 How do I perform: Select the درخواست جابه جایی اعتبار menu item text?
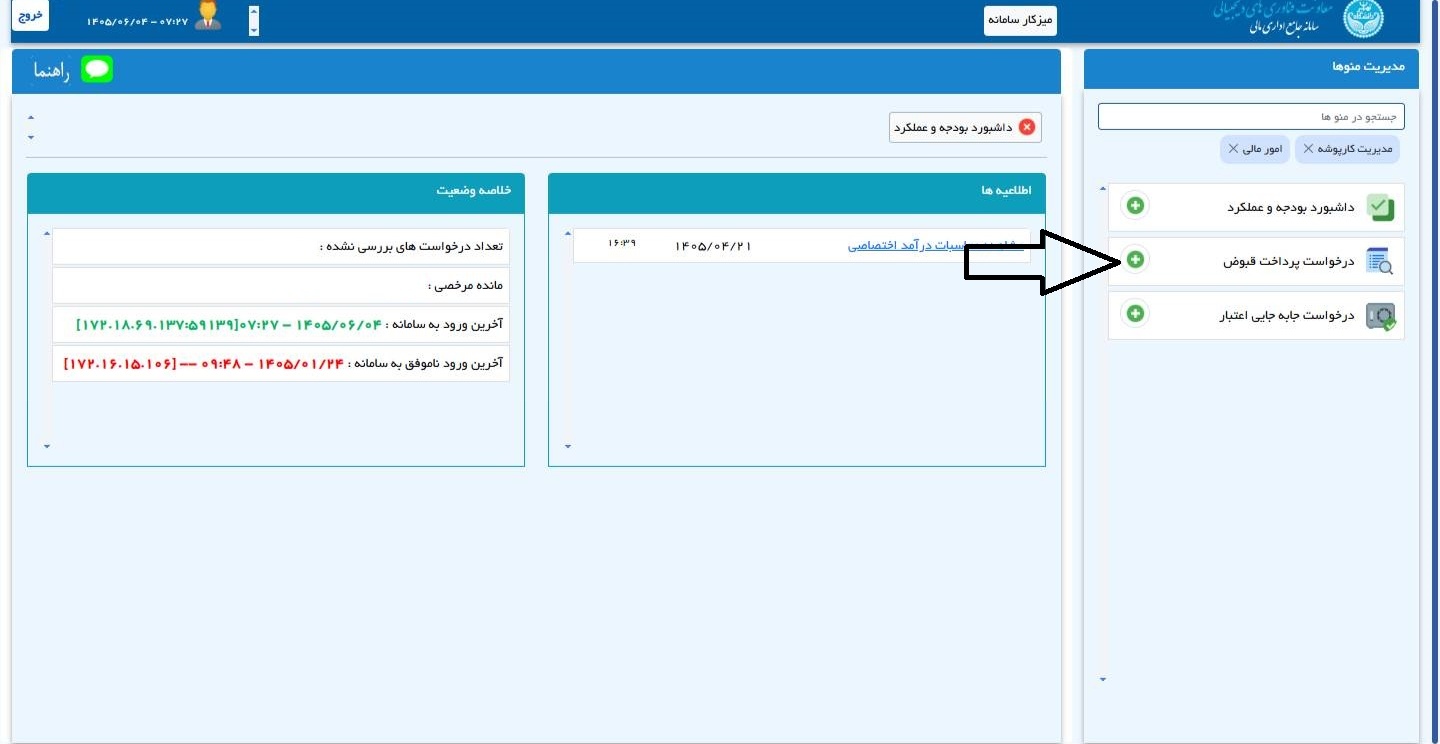pyautogui.click(x=1286, y=315)
